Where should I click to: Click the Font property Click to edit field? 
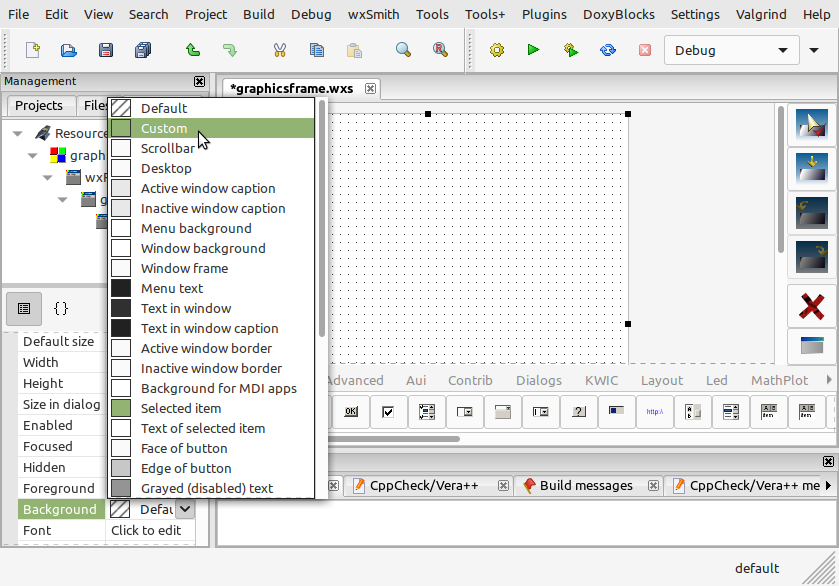(x=150, y=530)
